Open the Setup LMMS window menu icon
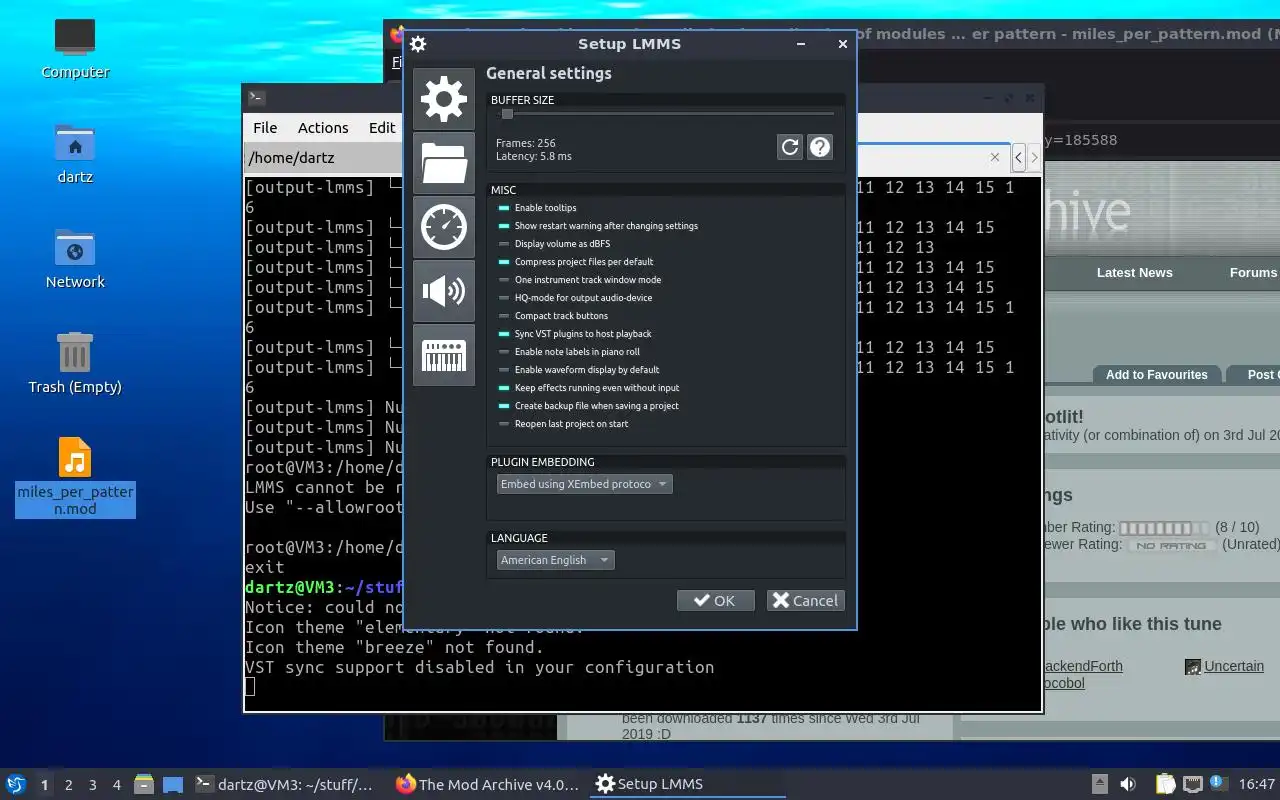Image resolution: width=1280 pixels, height=800 pixels. point(418,44)
